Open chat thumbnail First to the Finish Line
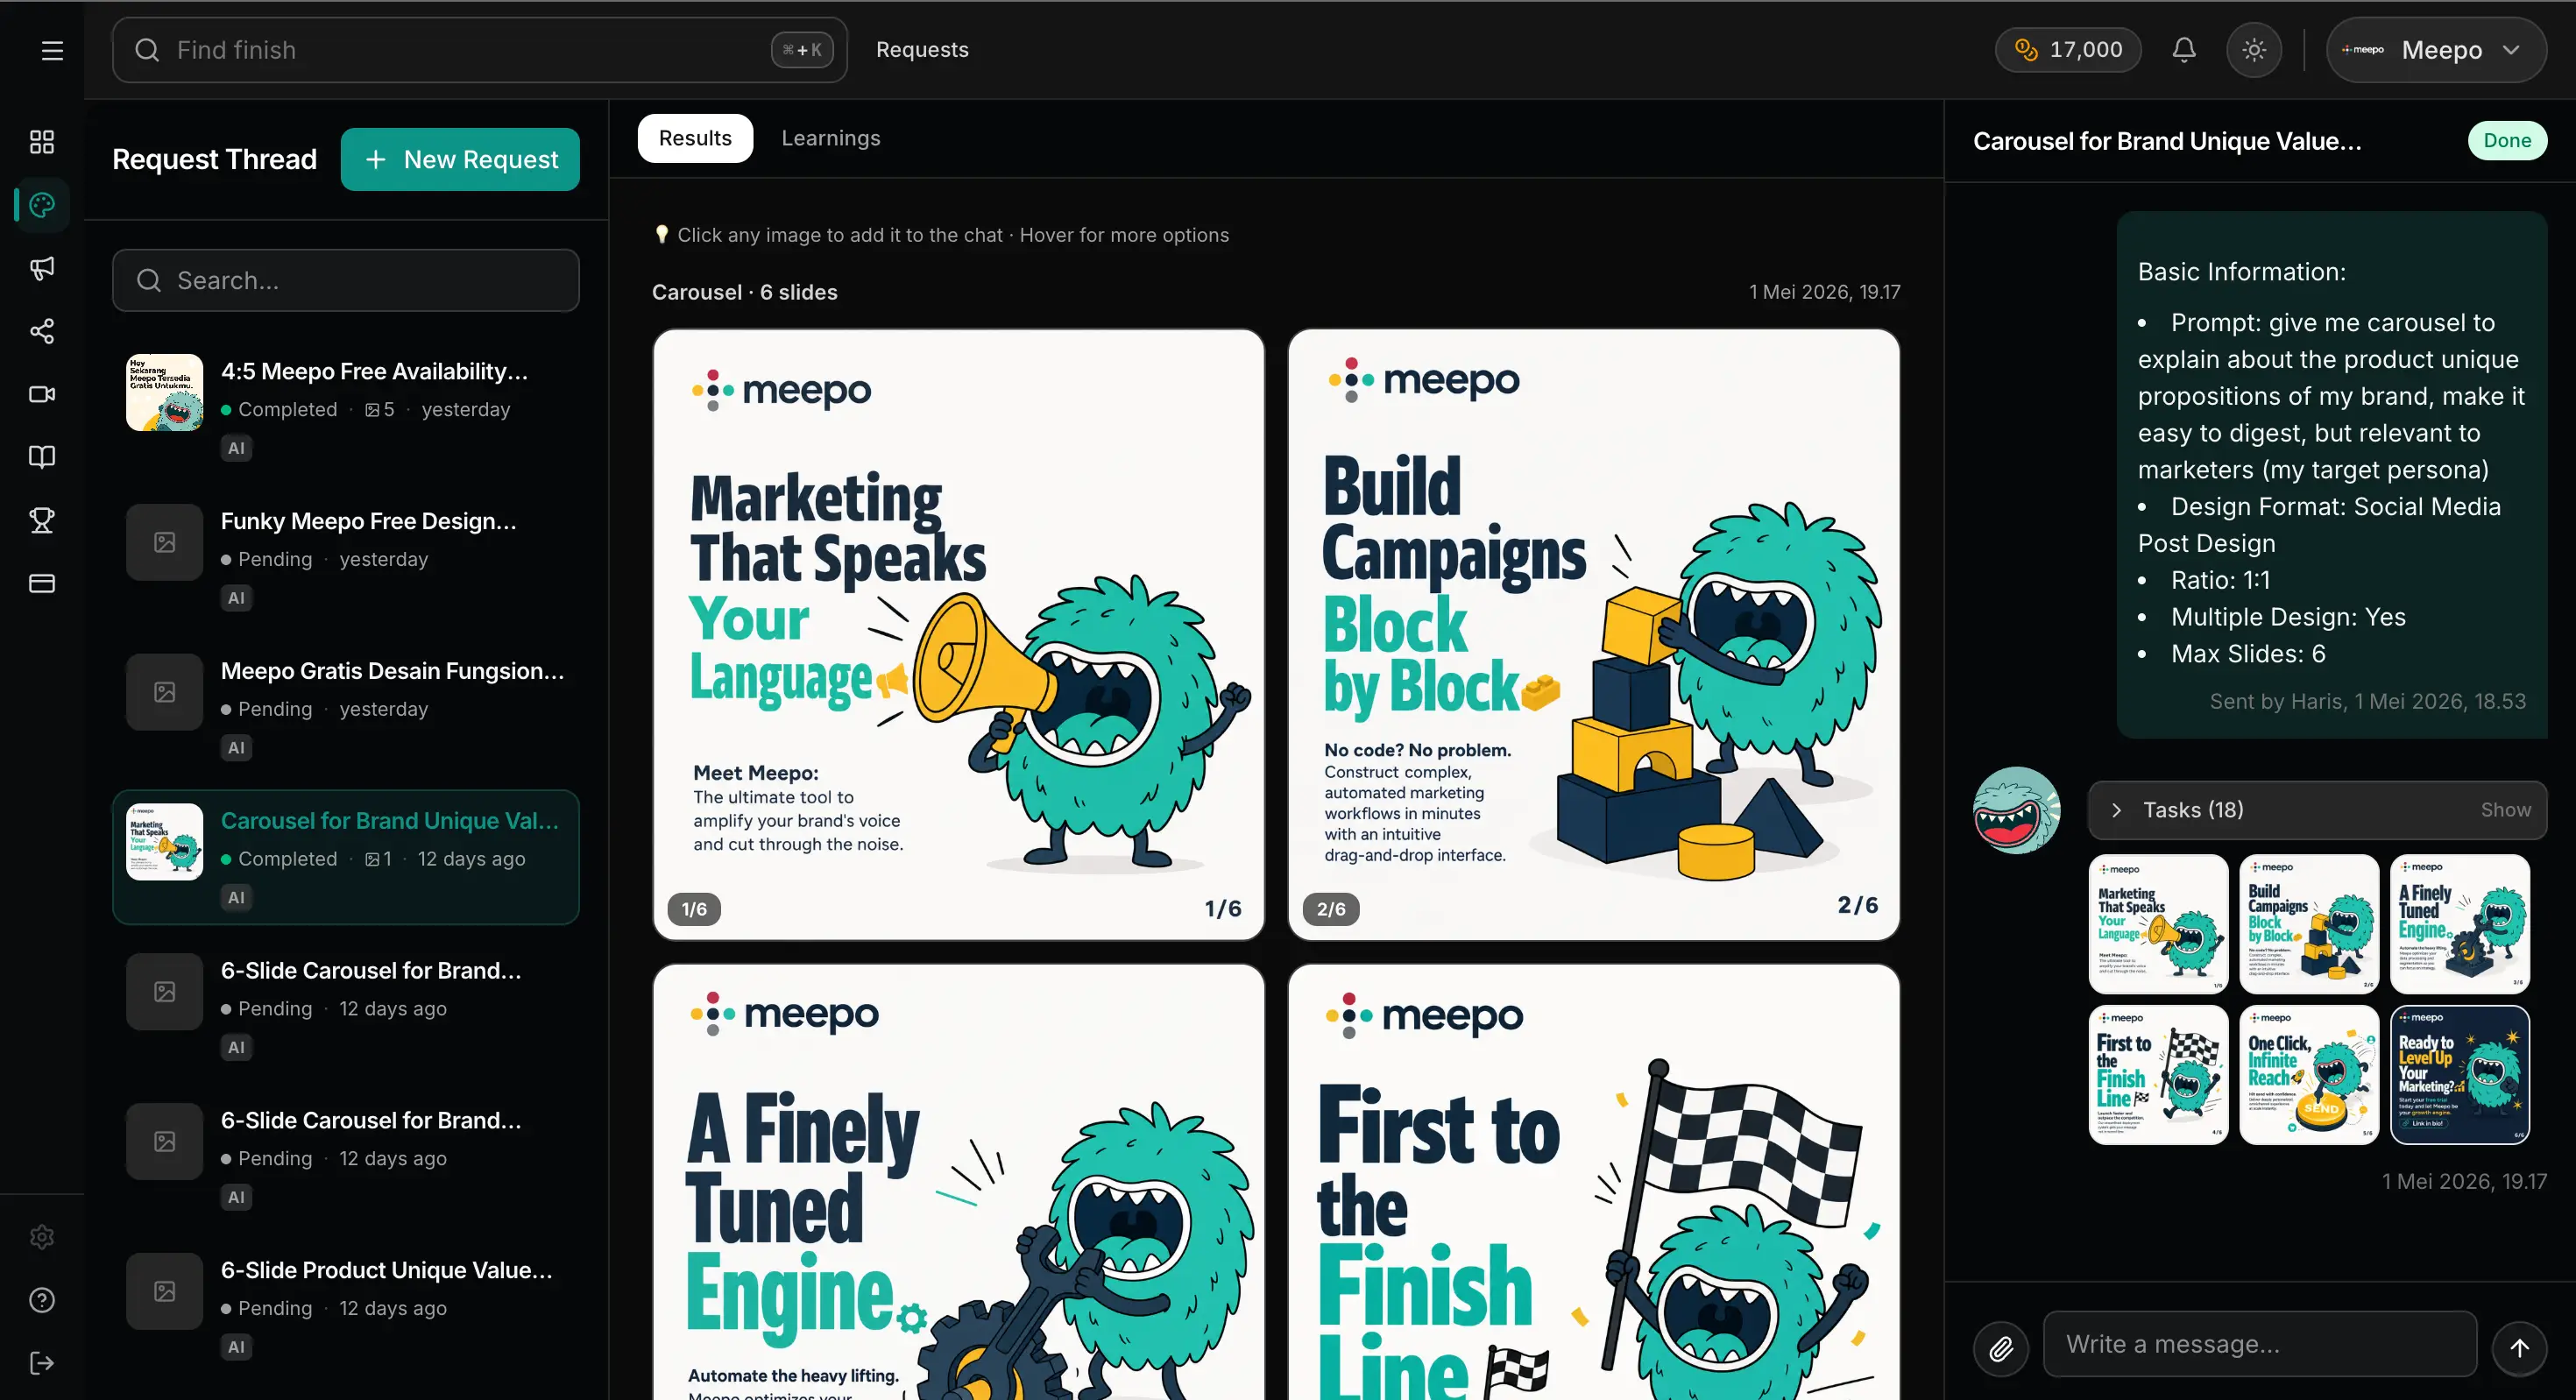 coord(2159,1074)
